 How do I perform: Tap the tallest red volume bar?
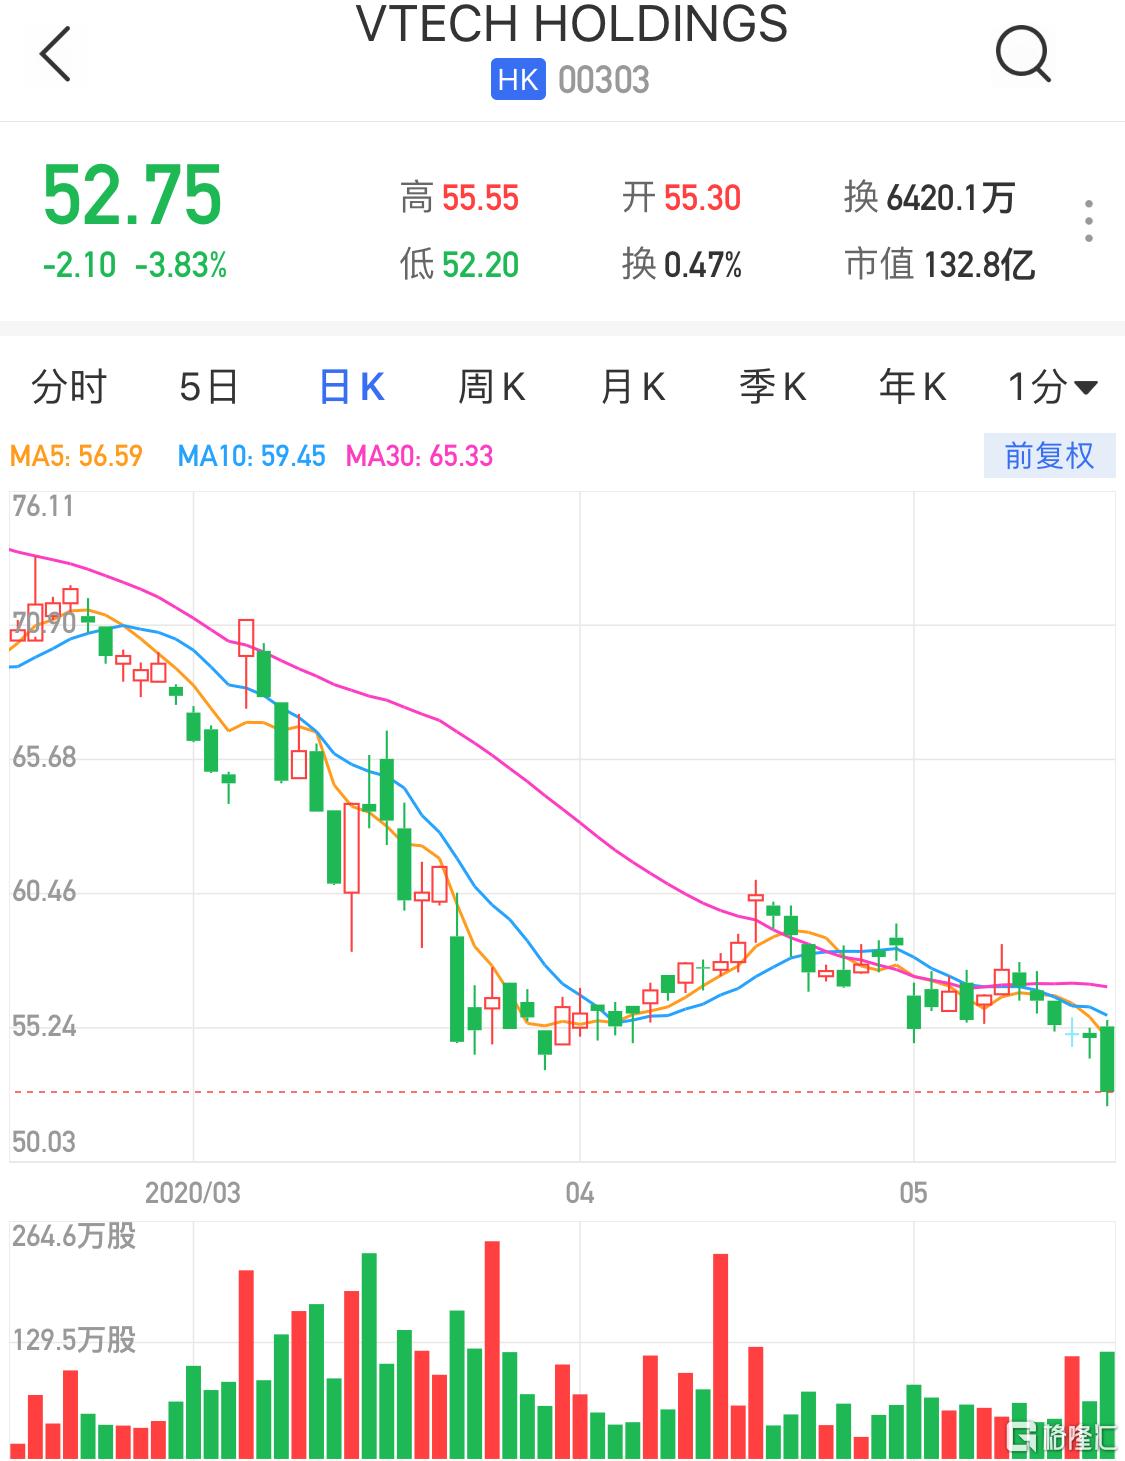click(x=491, y=1348)
